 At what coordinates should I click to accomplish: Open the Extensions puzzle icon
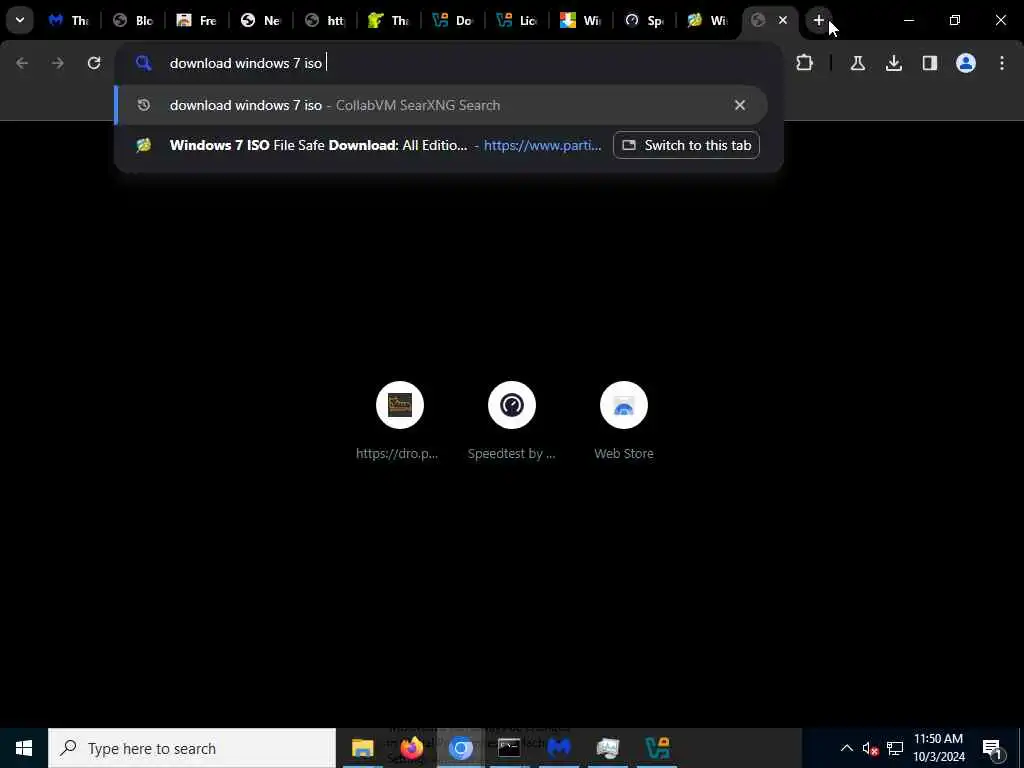805,63
